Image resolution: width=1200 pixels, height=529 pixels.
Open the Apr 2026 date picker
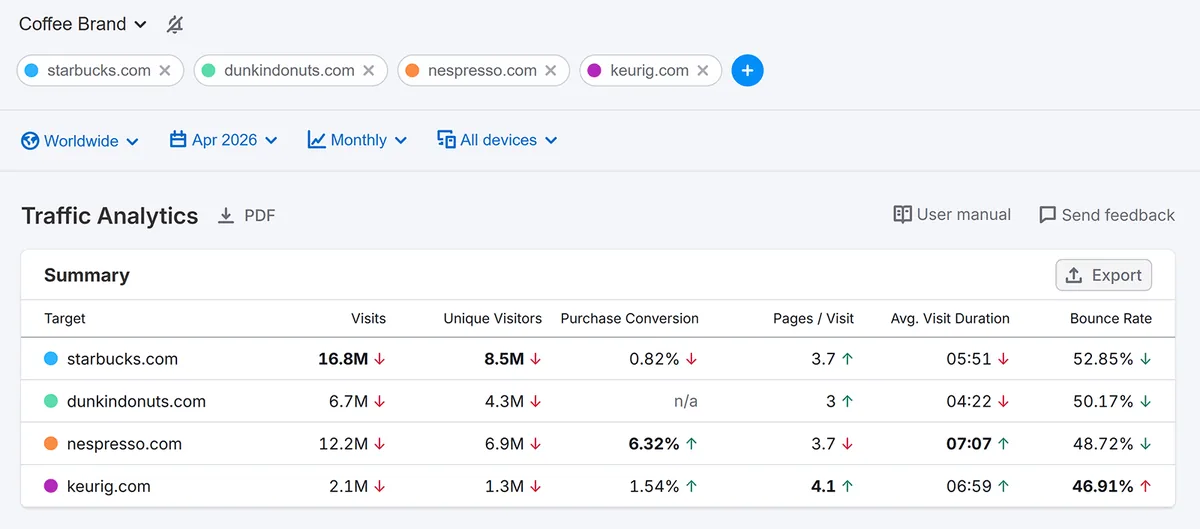point(223,140)
